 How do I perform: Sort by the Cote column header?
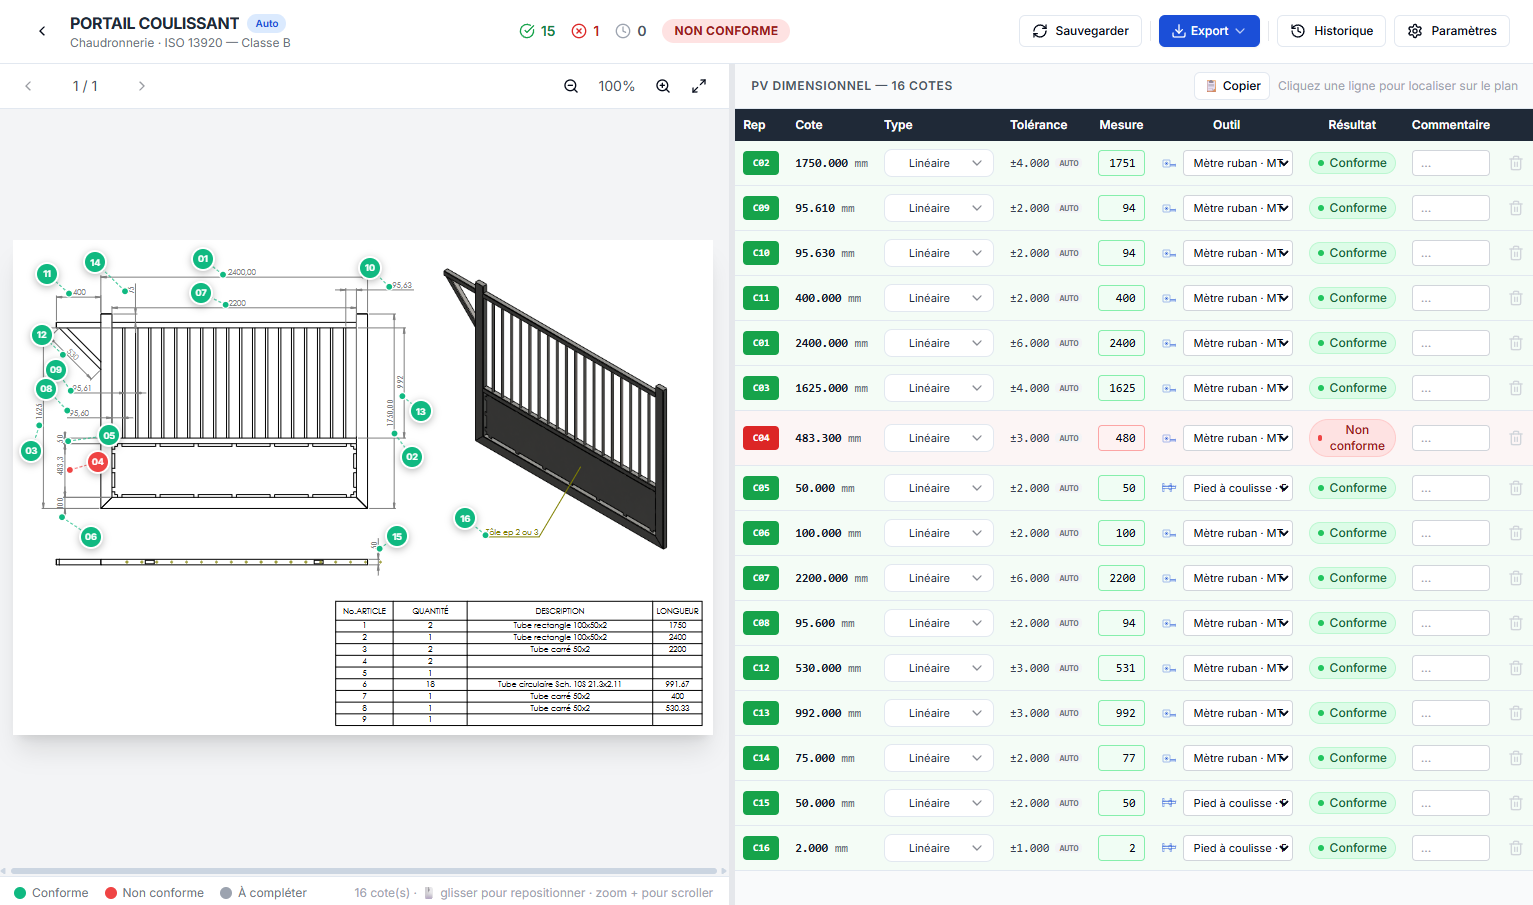click(809, 125)
